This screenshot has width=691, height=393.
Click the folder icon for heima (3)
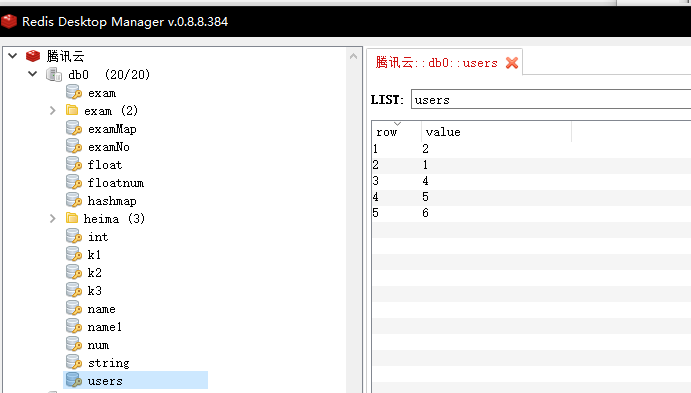(71, 218)
